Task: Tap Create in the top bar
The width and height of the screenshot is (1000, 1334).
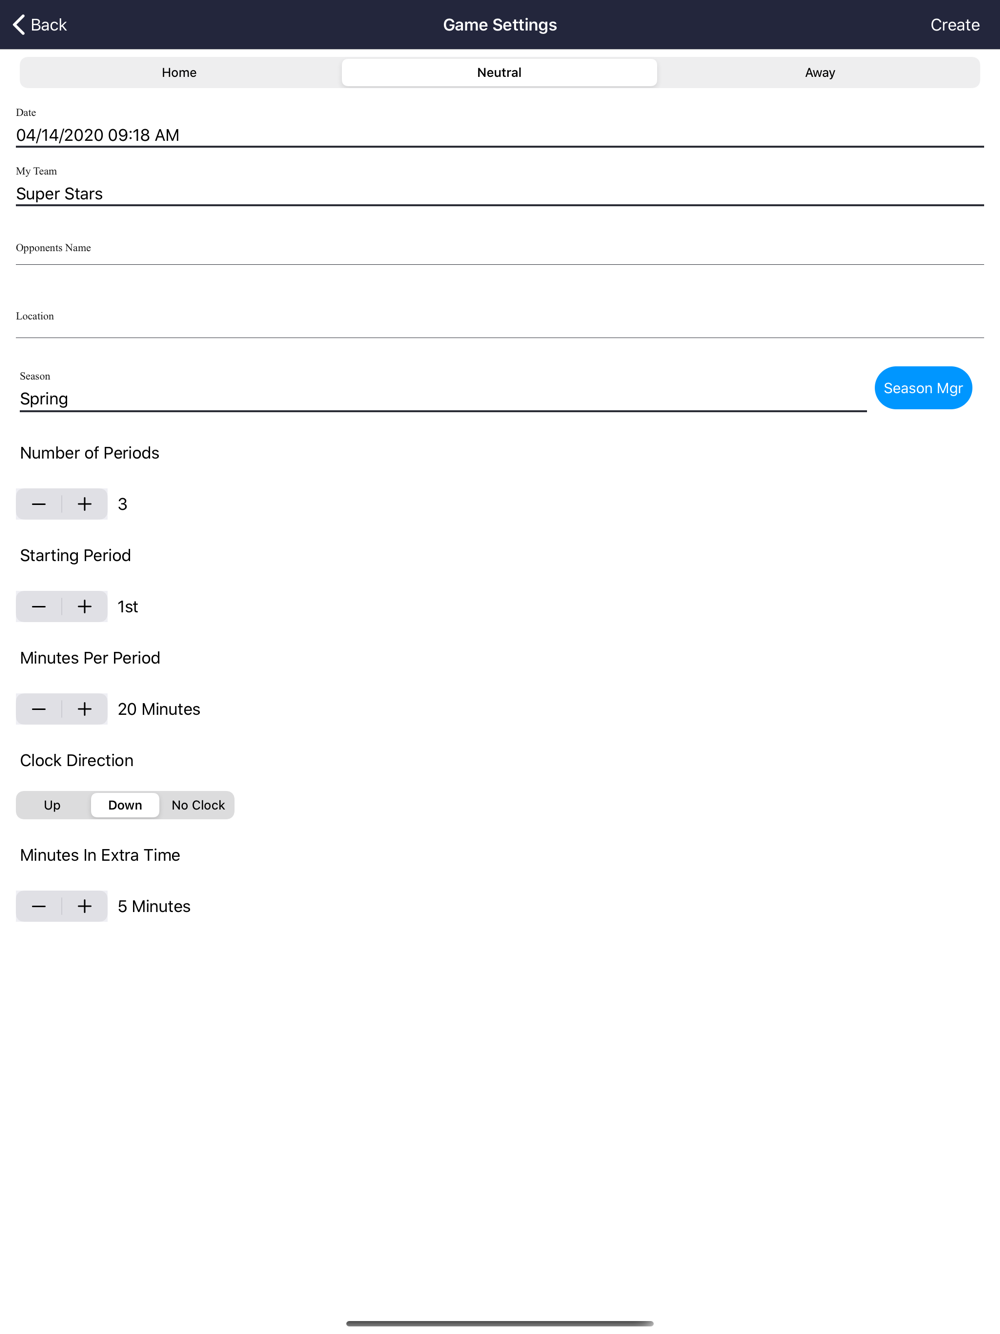Action: click(x=955, y=25)
